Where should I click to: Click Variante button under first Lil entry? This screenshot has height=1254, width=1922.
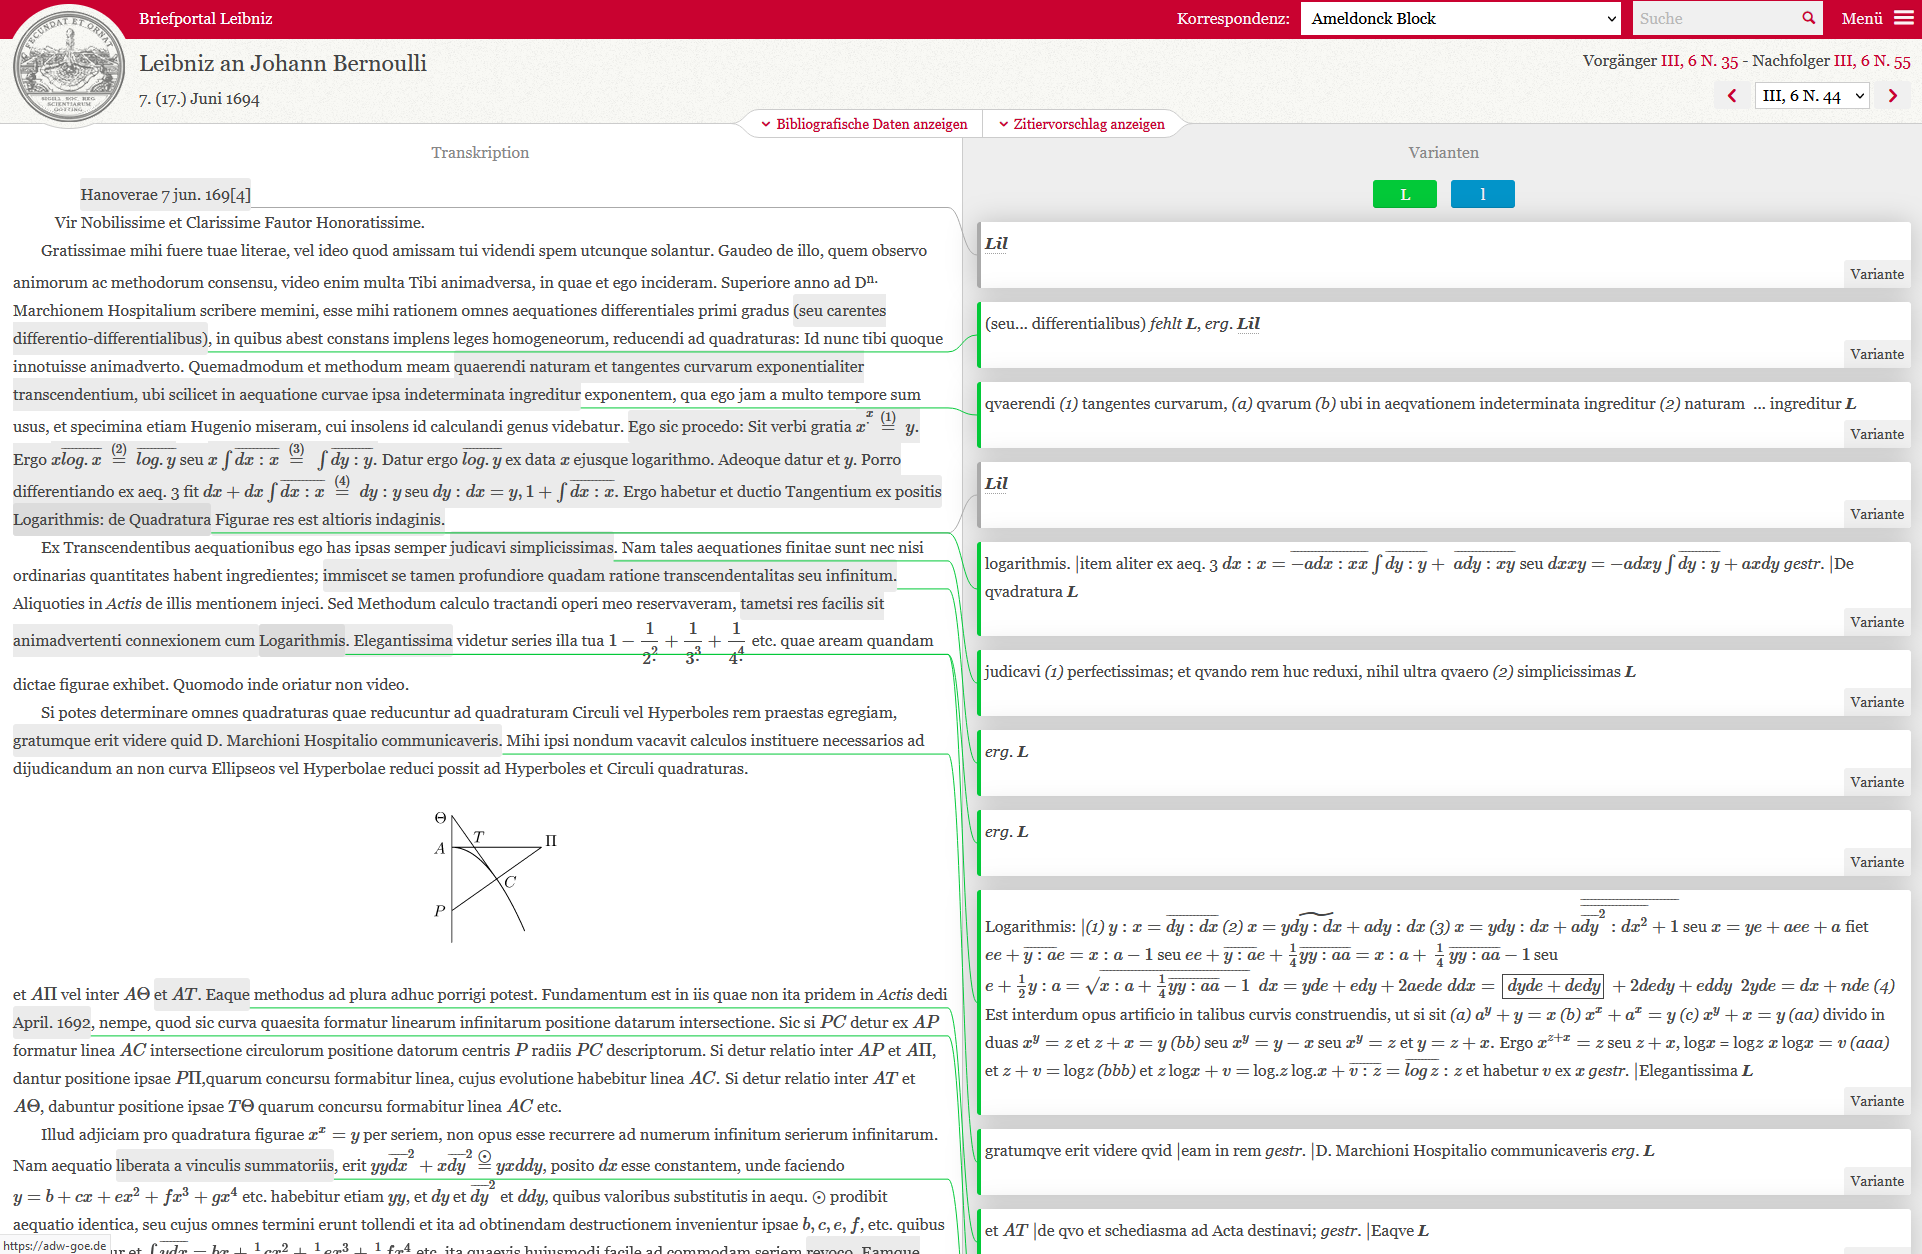[1876, 274]
